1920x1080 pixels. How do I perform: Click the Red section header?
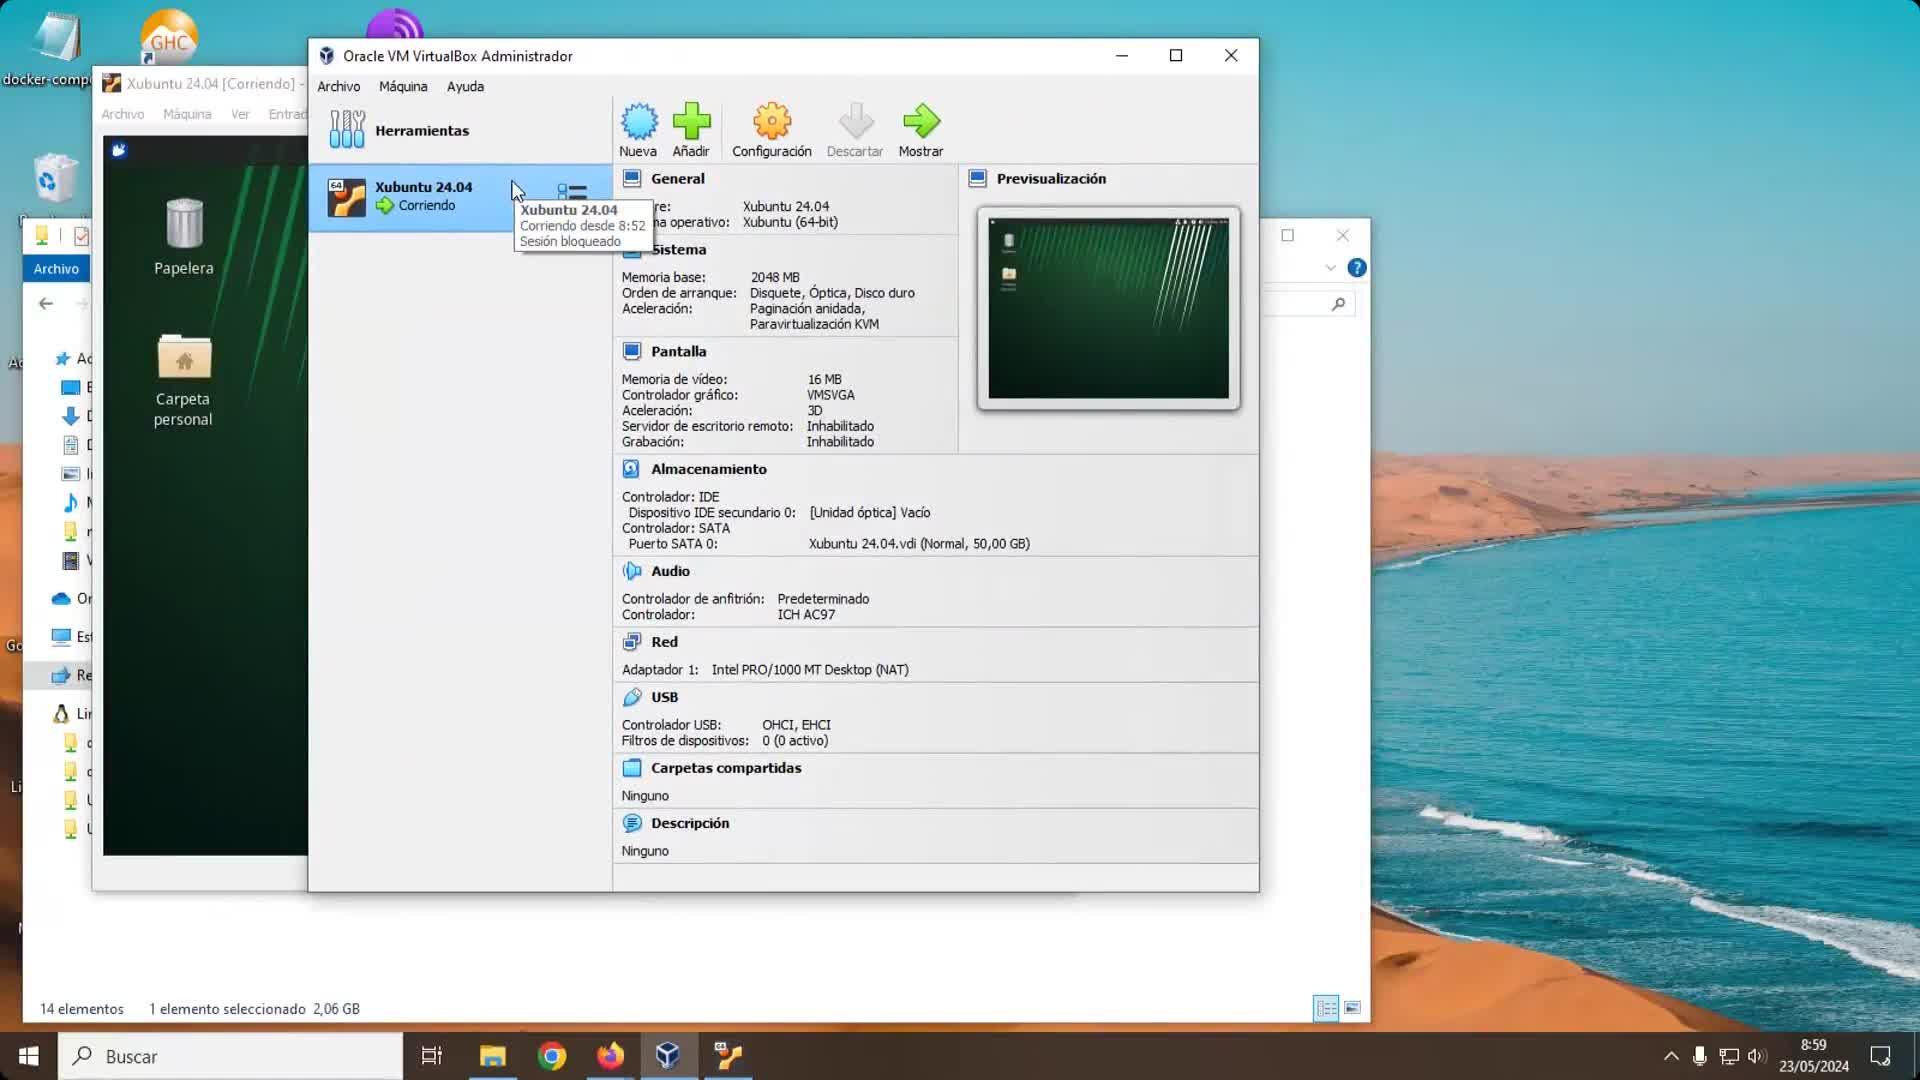pos(664,642)
